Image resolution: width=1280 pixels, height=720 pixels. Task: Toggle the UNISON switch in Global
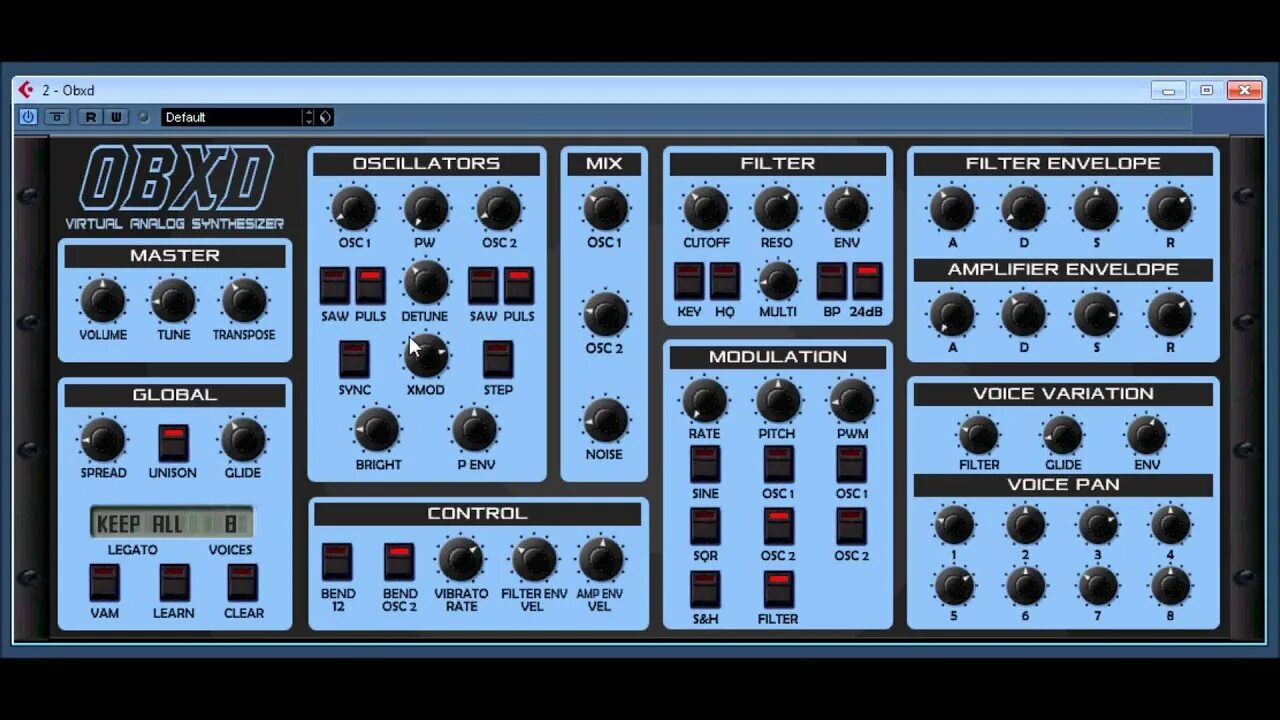point(174,443)
